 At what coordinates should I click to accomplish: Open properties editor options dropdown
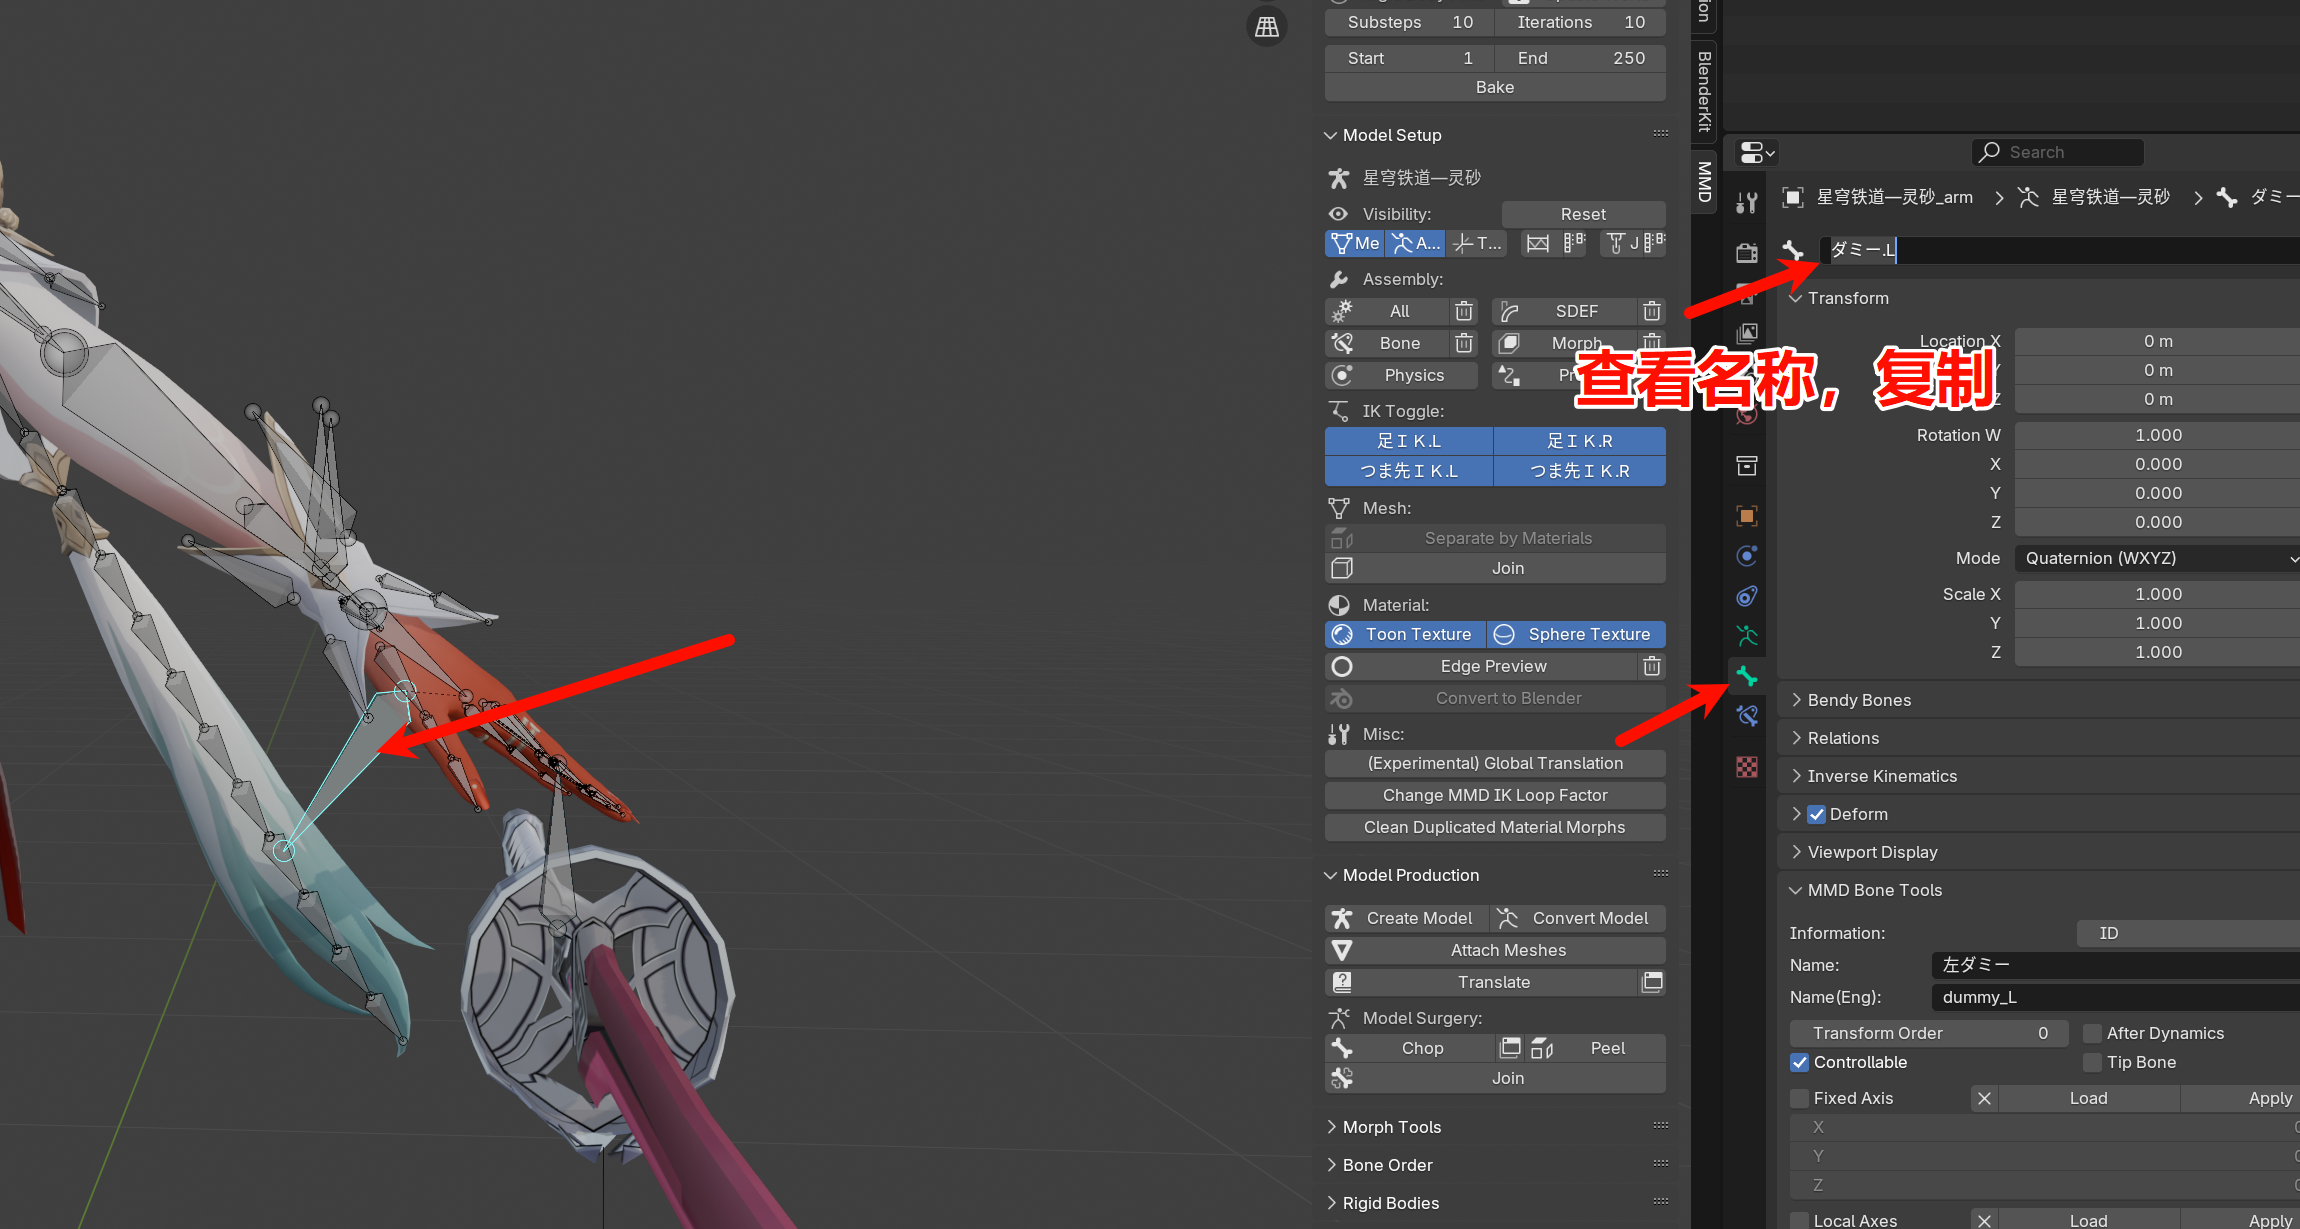(1757, 153)
